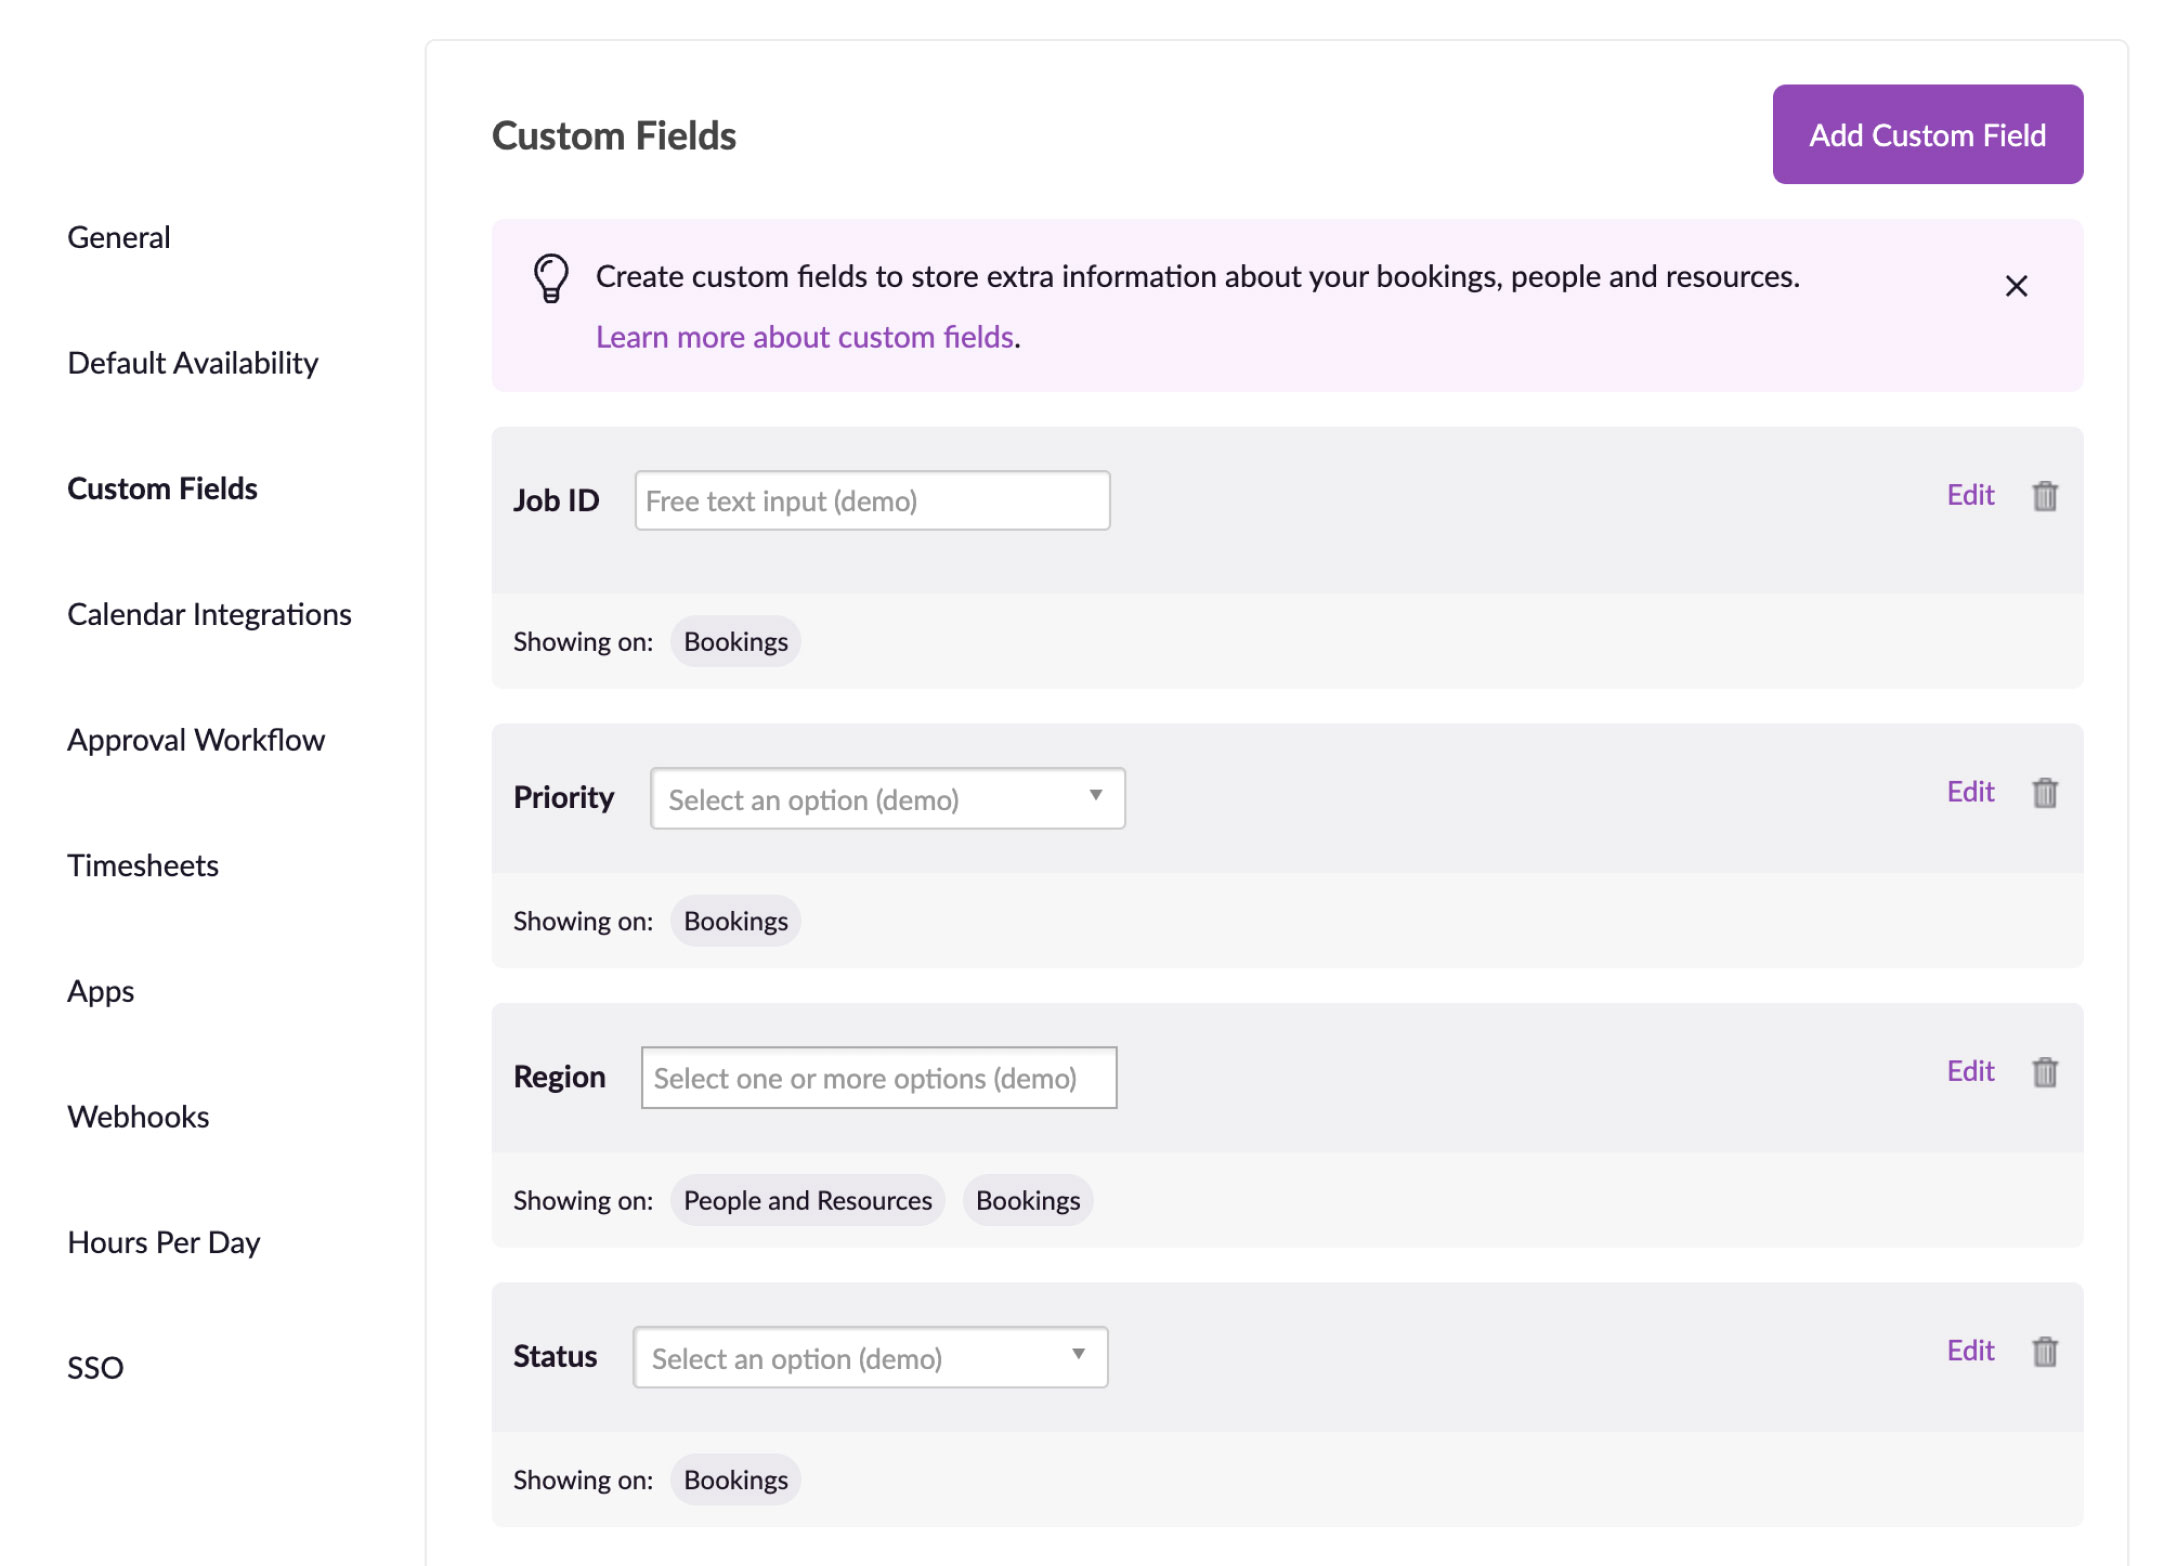Click the lightbulb tip icon
This screenshot has height=1566, width=2164.
pyautogui.click(x=551, y=278)
